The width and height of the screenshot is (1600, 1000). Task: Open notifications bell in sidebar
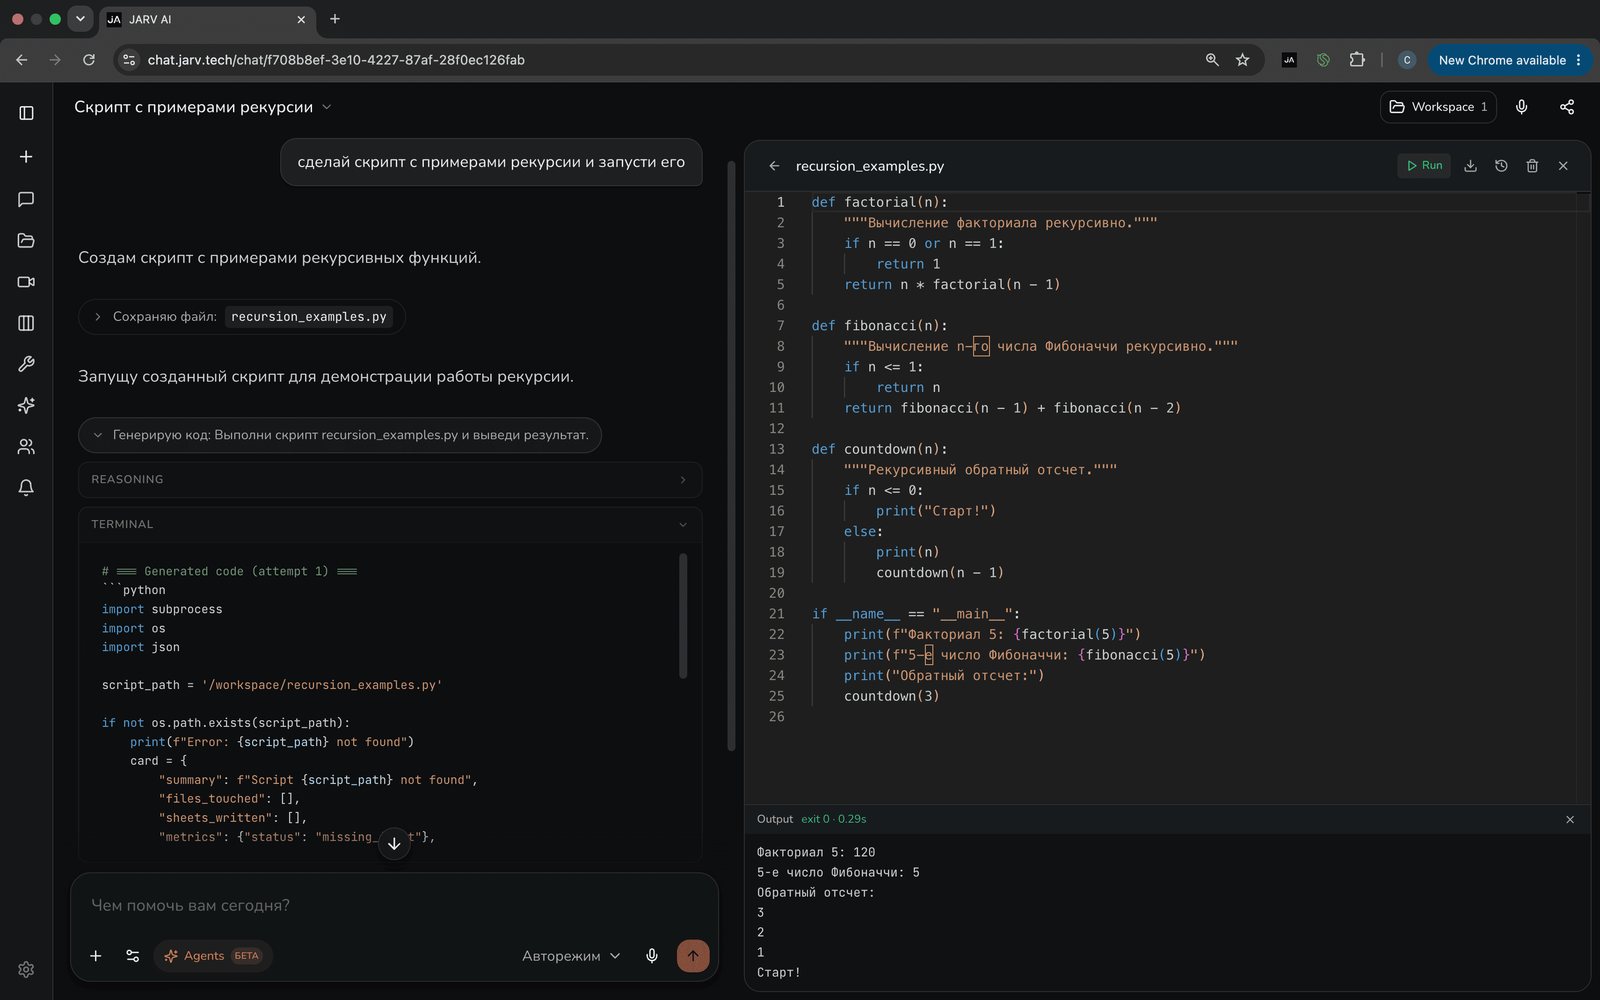pyautogui.click(x=26, y=487)
